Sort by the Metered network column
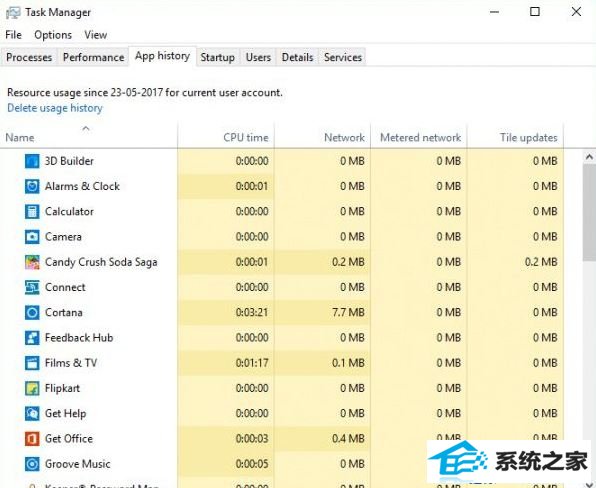The height and width of the screenshot is (488, 596). (x=420, y=138)
